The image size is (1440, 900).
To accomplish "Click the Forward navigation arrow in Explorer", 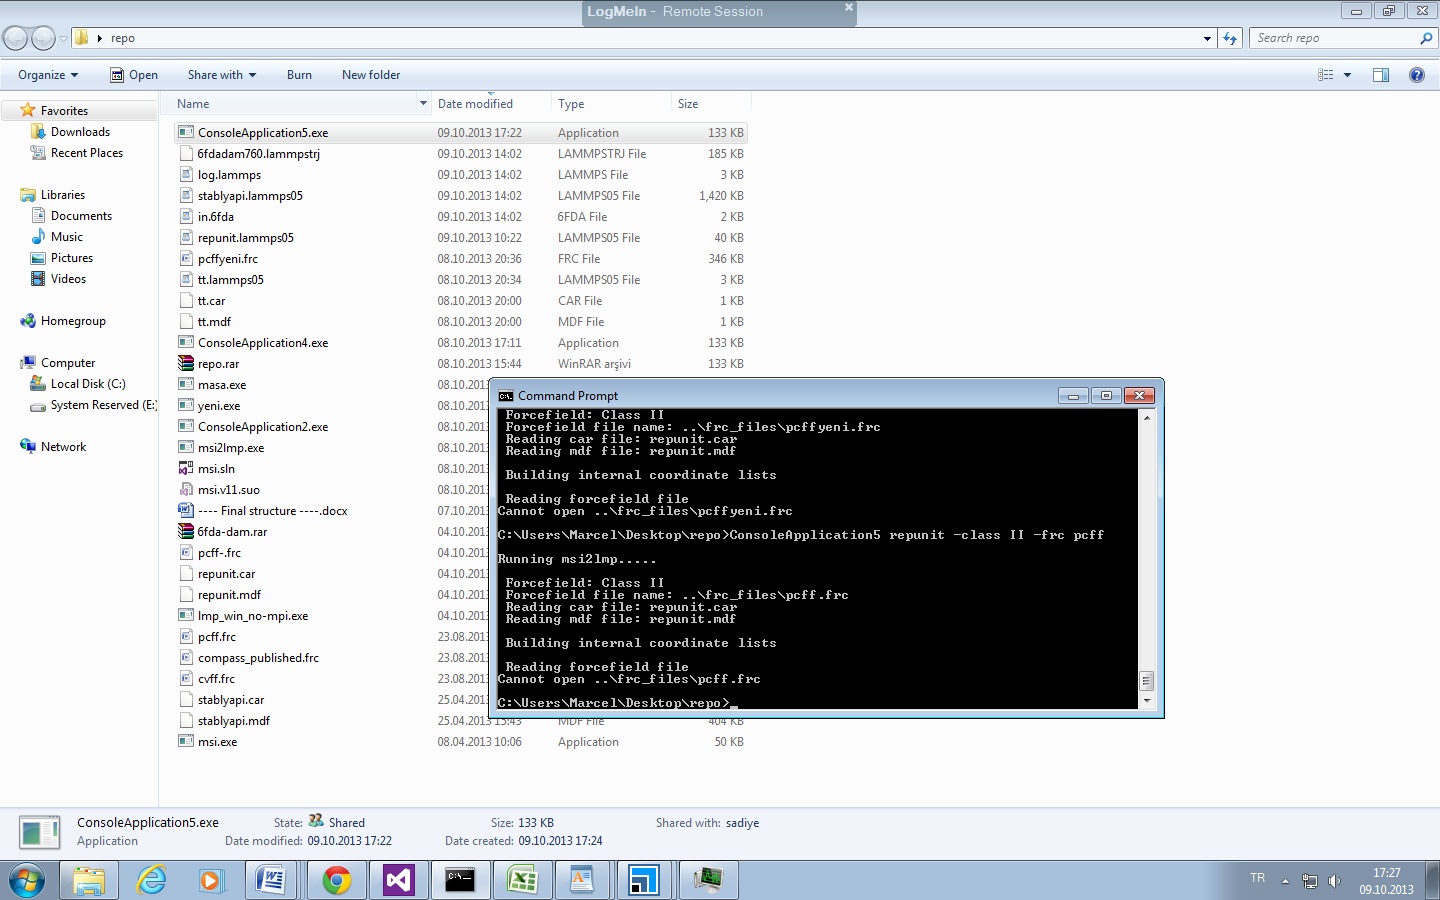I will click(x=43, y=38).
